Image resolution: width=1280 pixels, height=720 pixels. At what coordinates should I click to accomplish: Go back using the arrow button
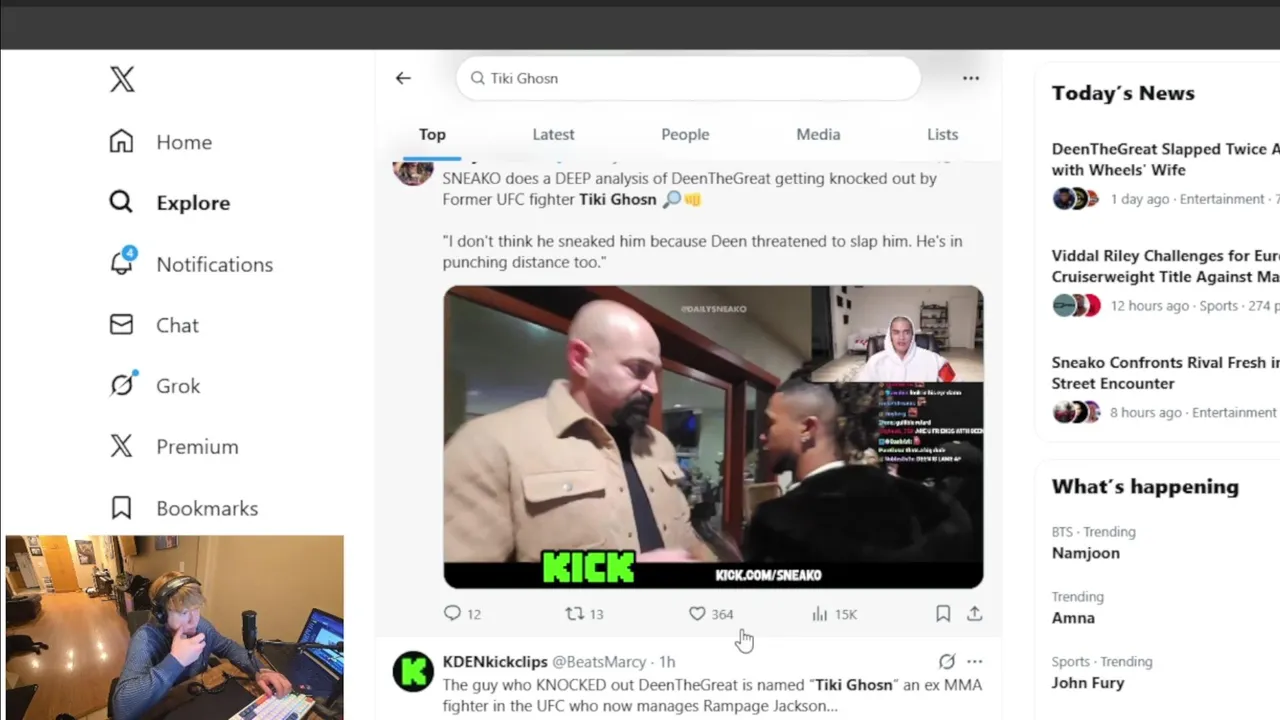pyautogui.click(x=403, y=78)
